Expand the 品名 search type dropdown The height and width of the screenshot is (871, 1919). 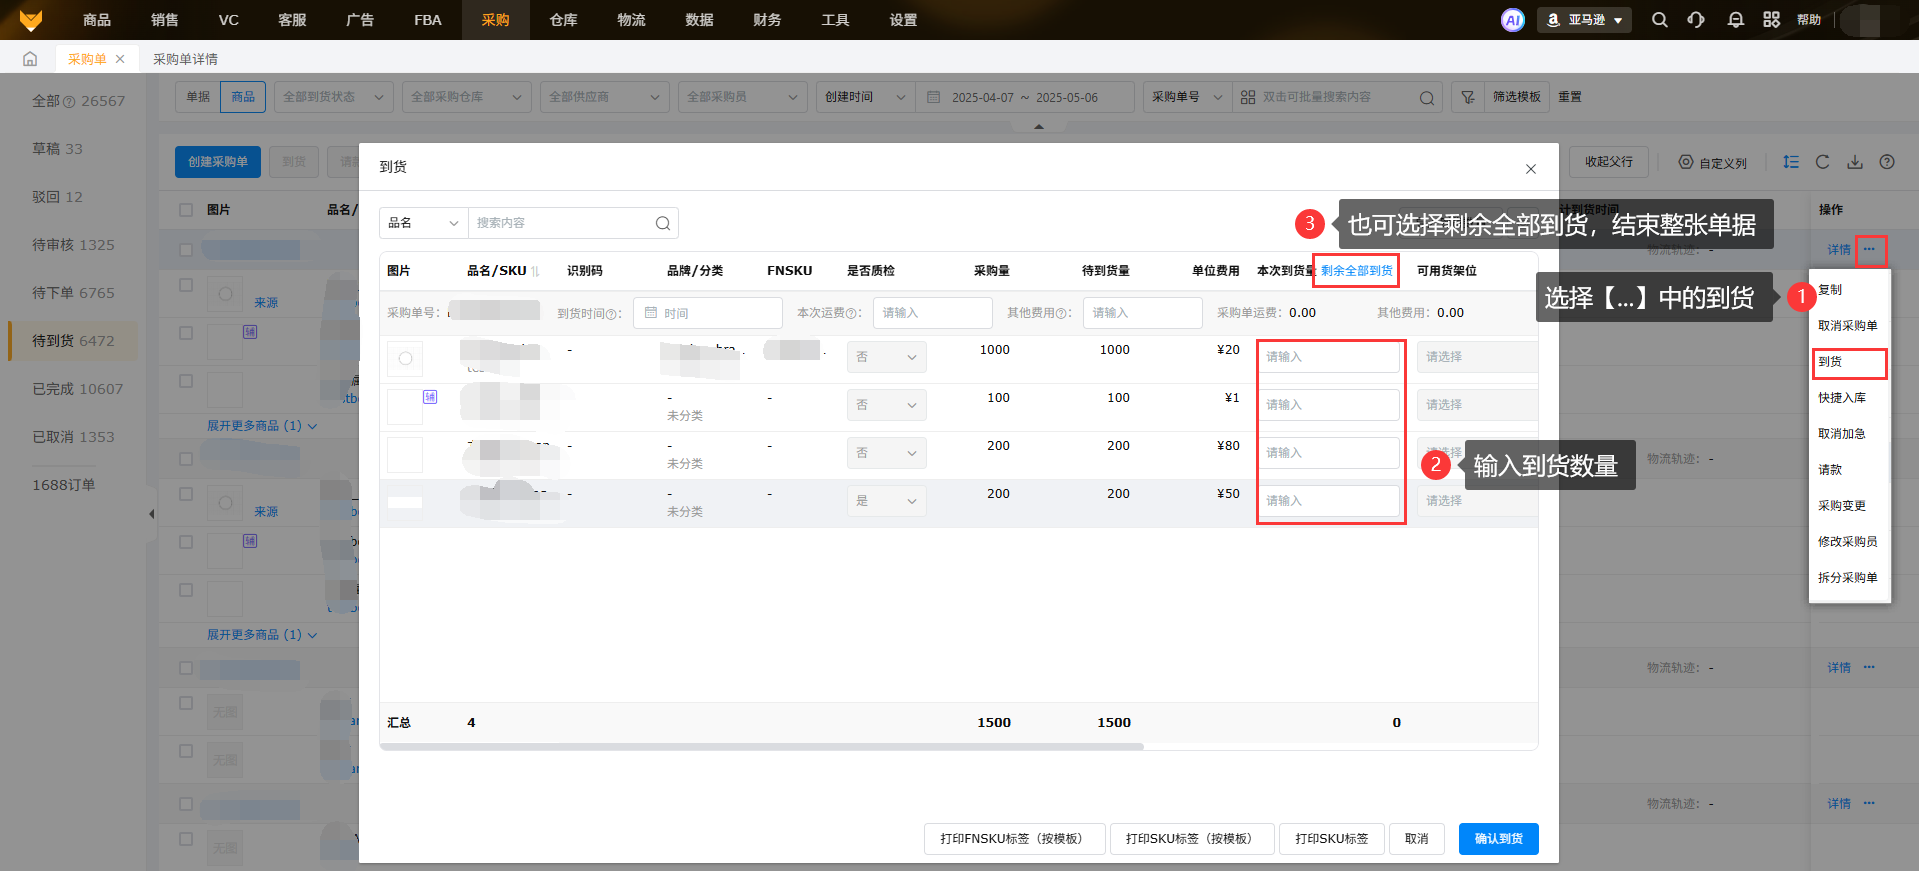click(424, 223)
